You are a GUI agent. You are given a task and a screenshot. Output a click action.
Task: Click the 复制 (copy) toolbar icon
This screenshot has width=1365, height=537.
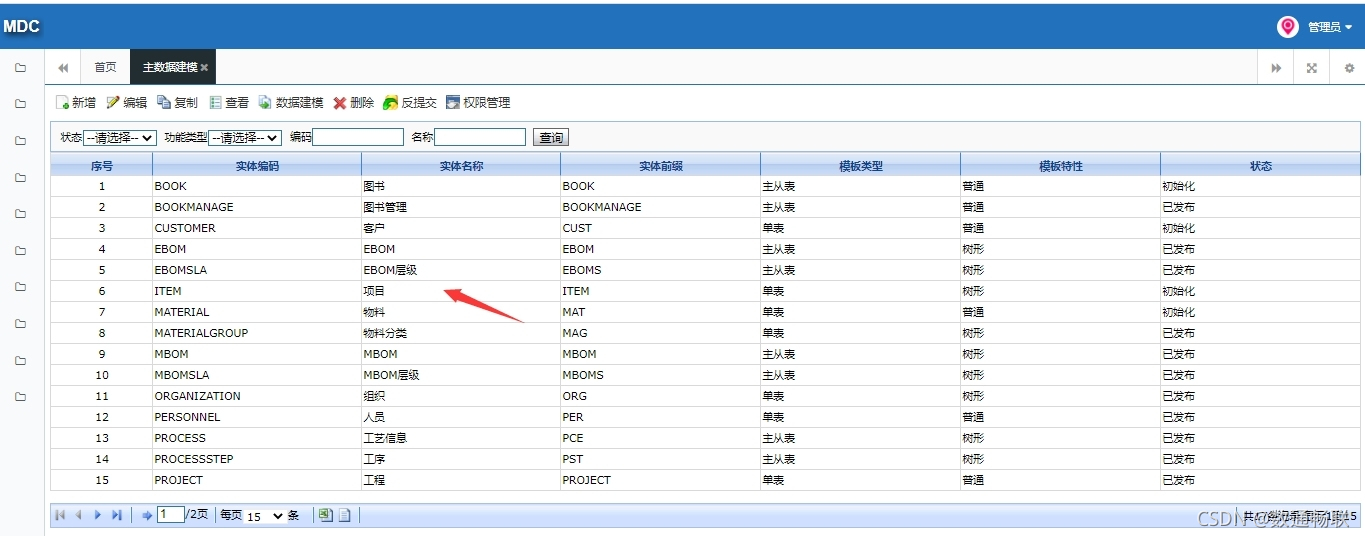click(164, 103)
